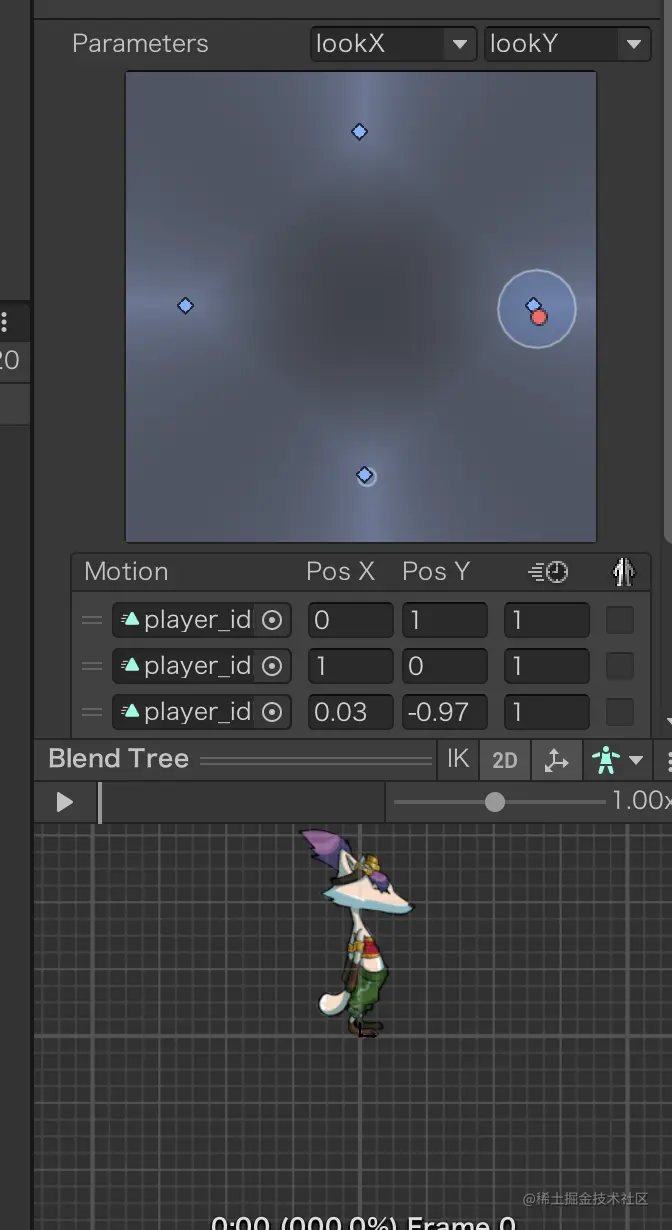The width and height of the screenshot is (672, 1230).
Task: Select the bottom blend point diamond
Action: click(365, 475)
